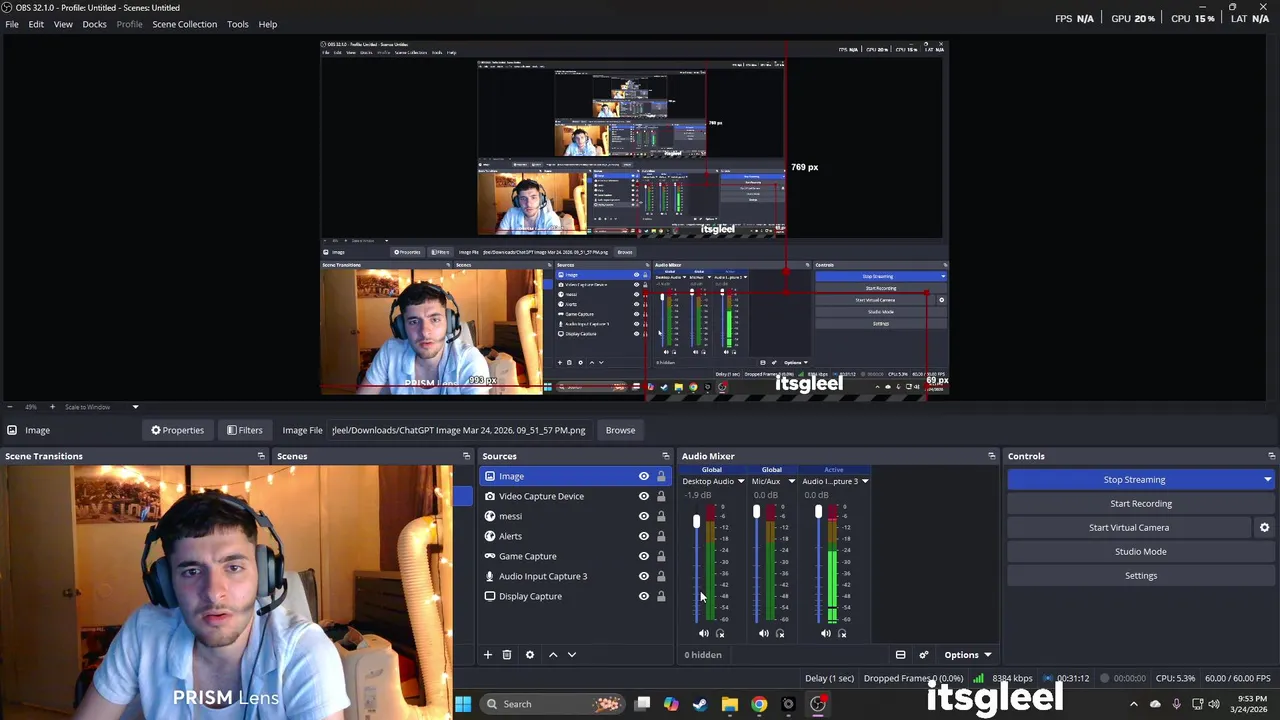Pop out the Scenes dock
1280x720 pixels.
pyautogui.click(x=466, y=456)
